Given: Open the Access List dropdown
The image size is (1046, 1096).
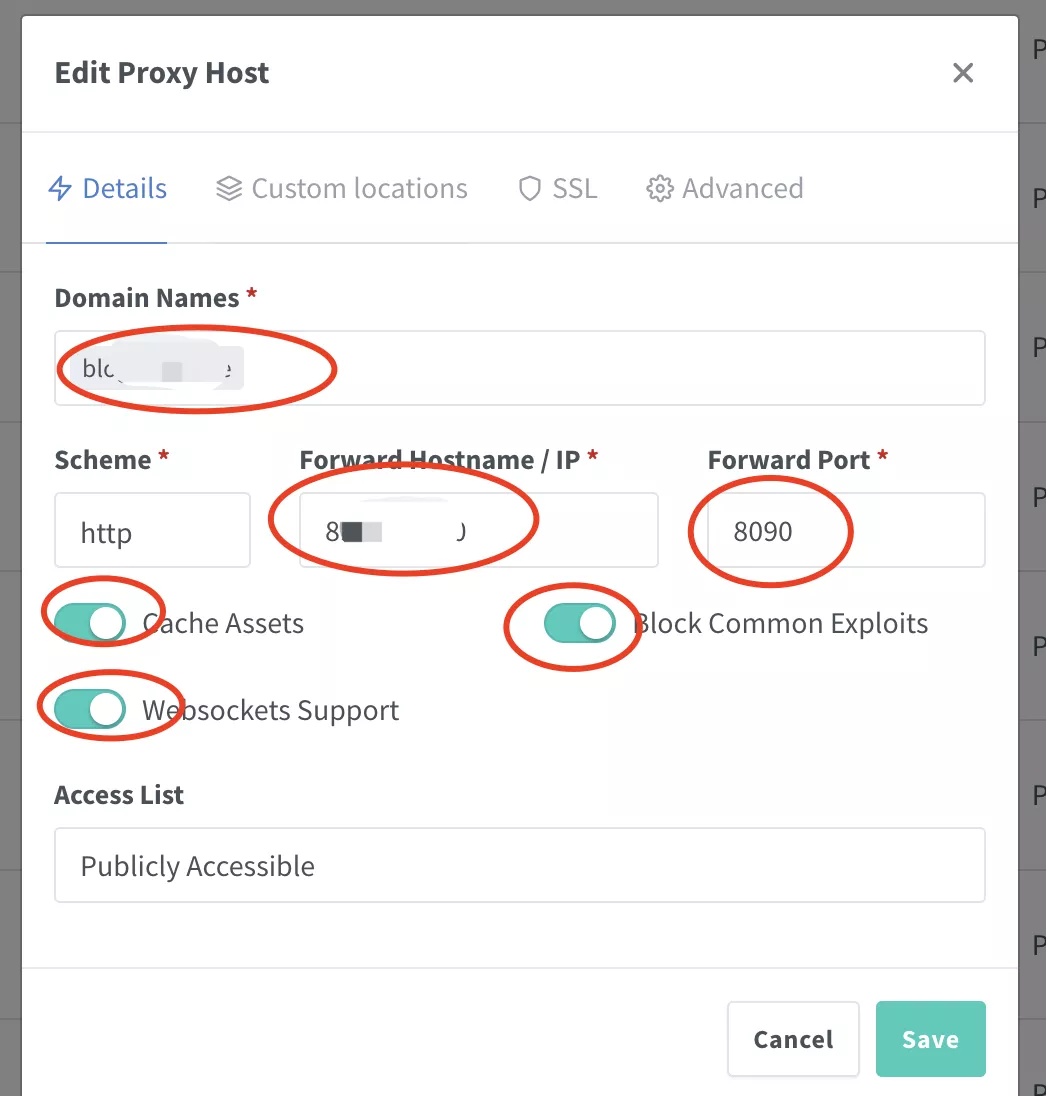Looking at the screenshot, I should coord(519,865).
